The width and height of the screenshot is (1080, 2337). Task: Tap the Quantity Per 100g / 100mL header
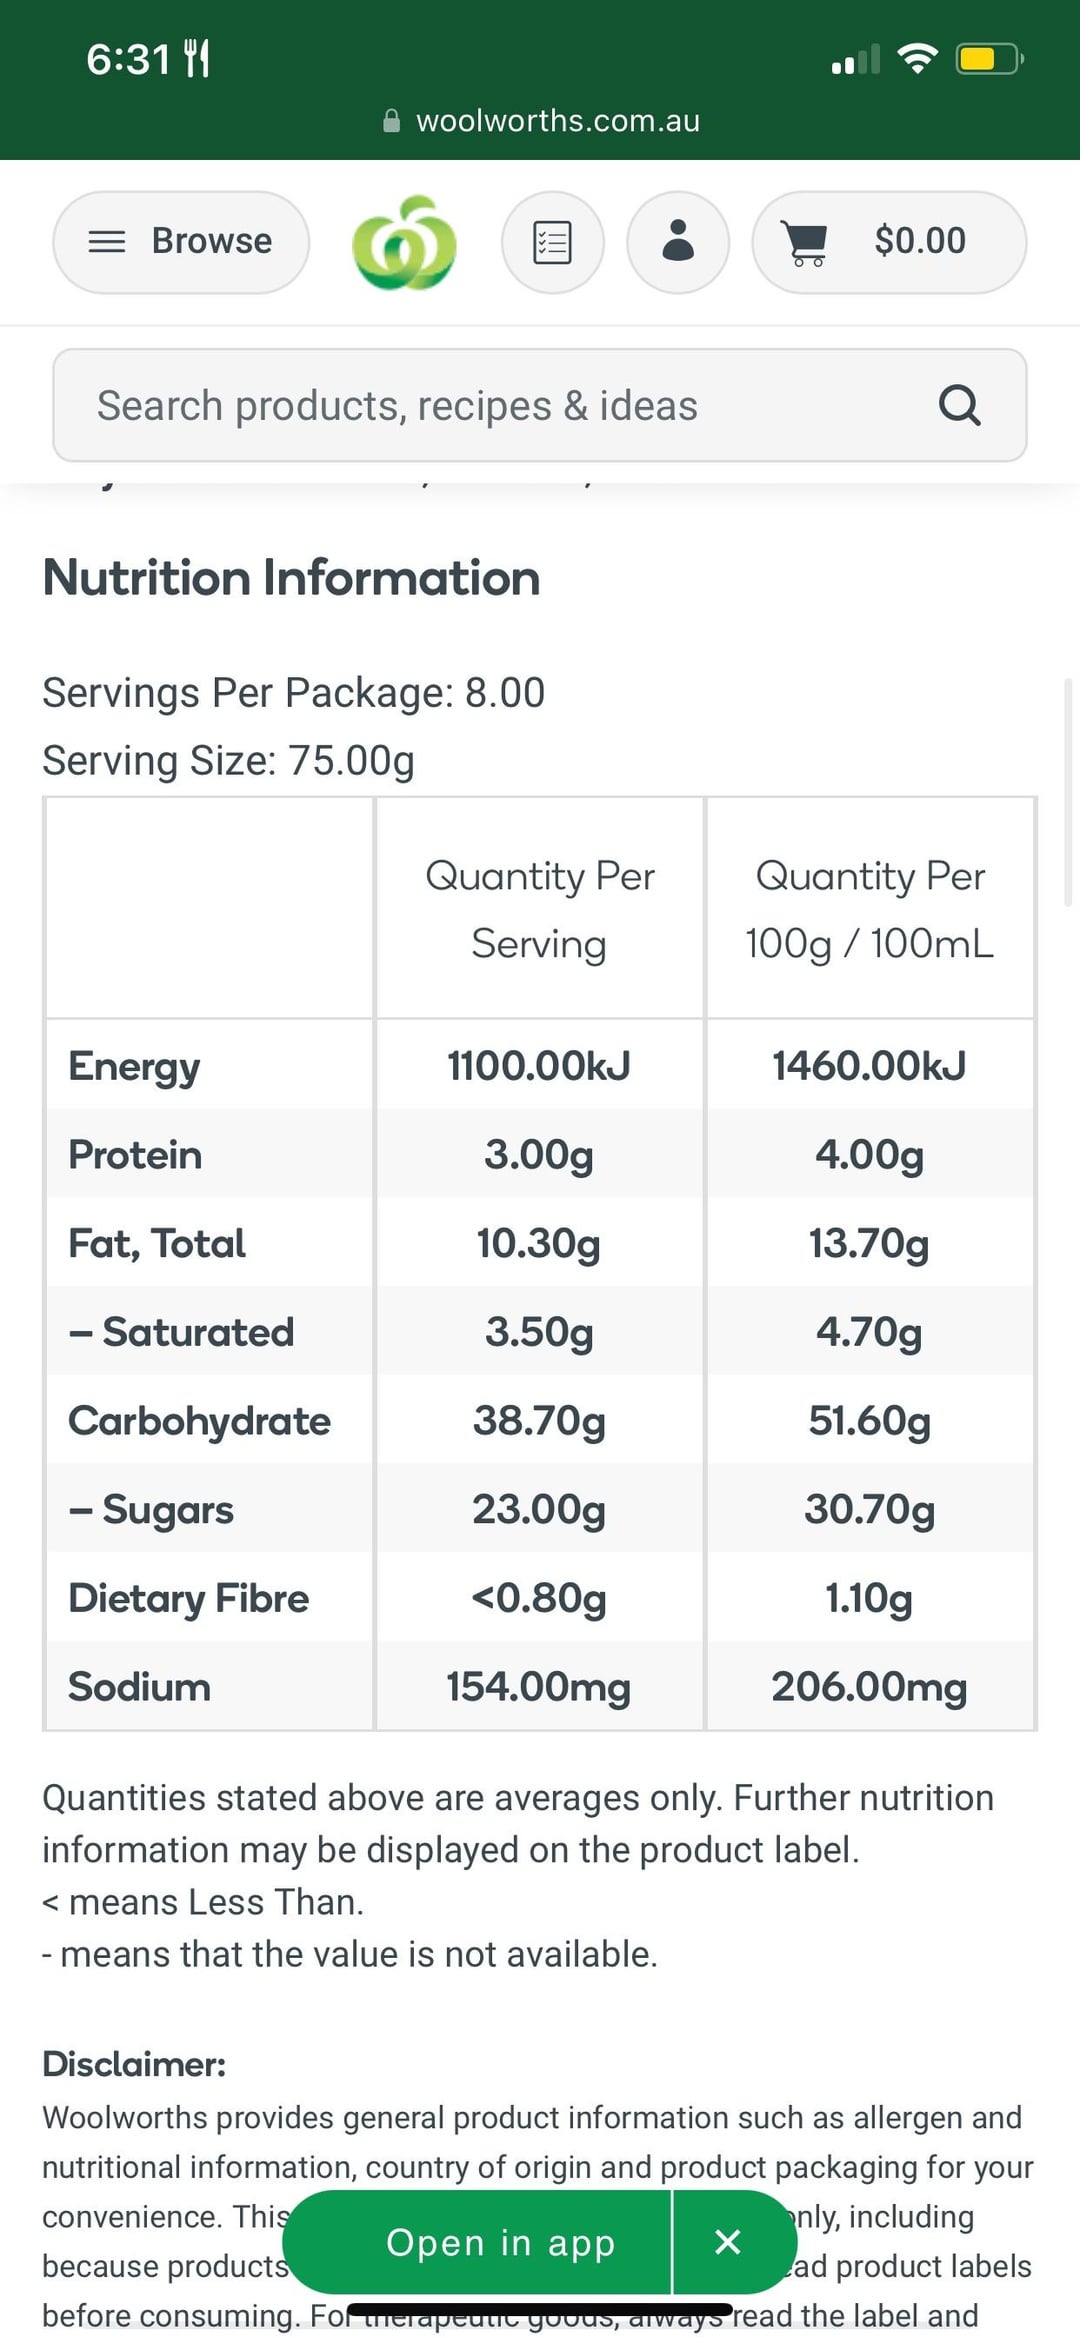869,909
